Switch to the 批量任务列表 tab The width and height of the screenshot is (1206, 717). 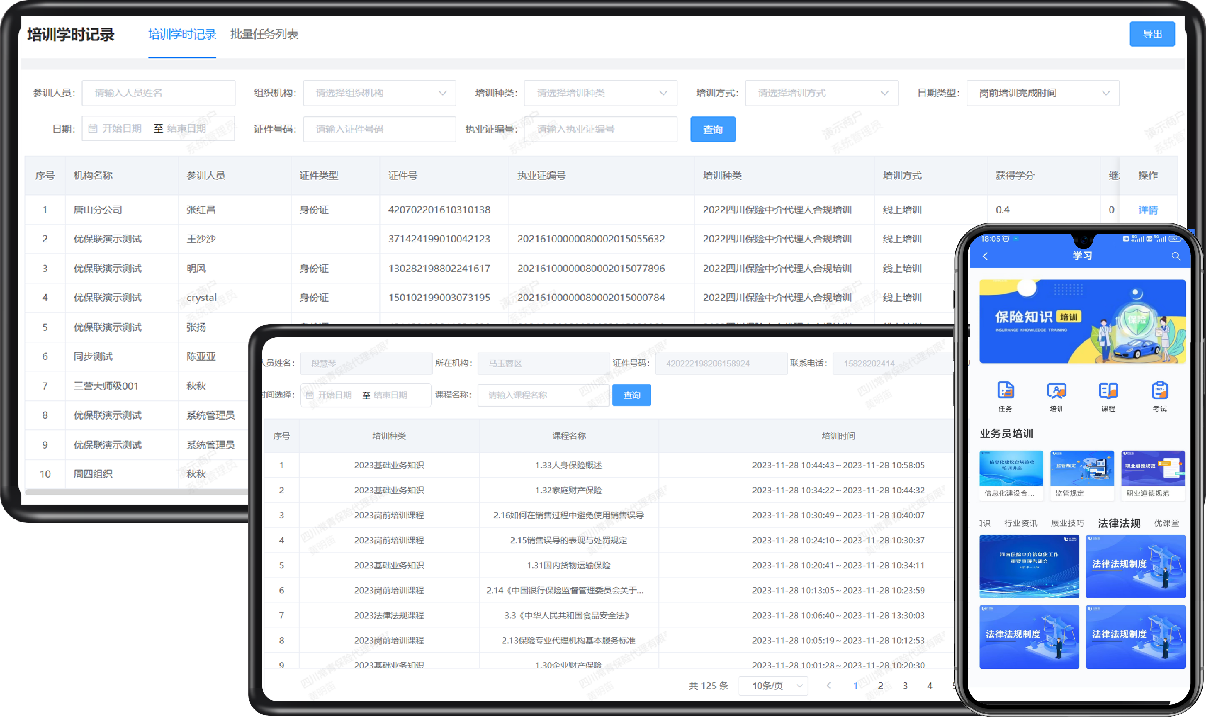pyautogui.click(x=264, y=34)
